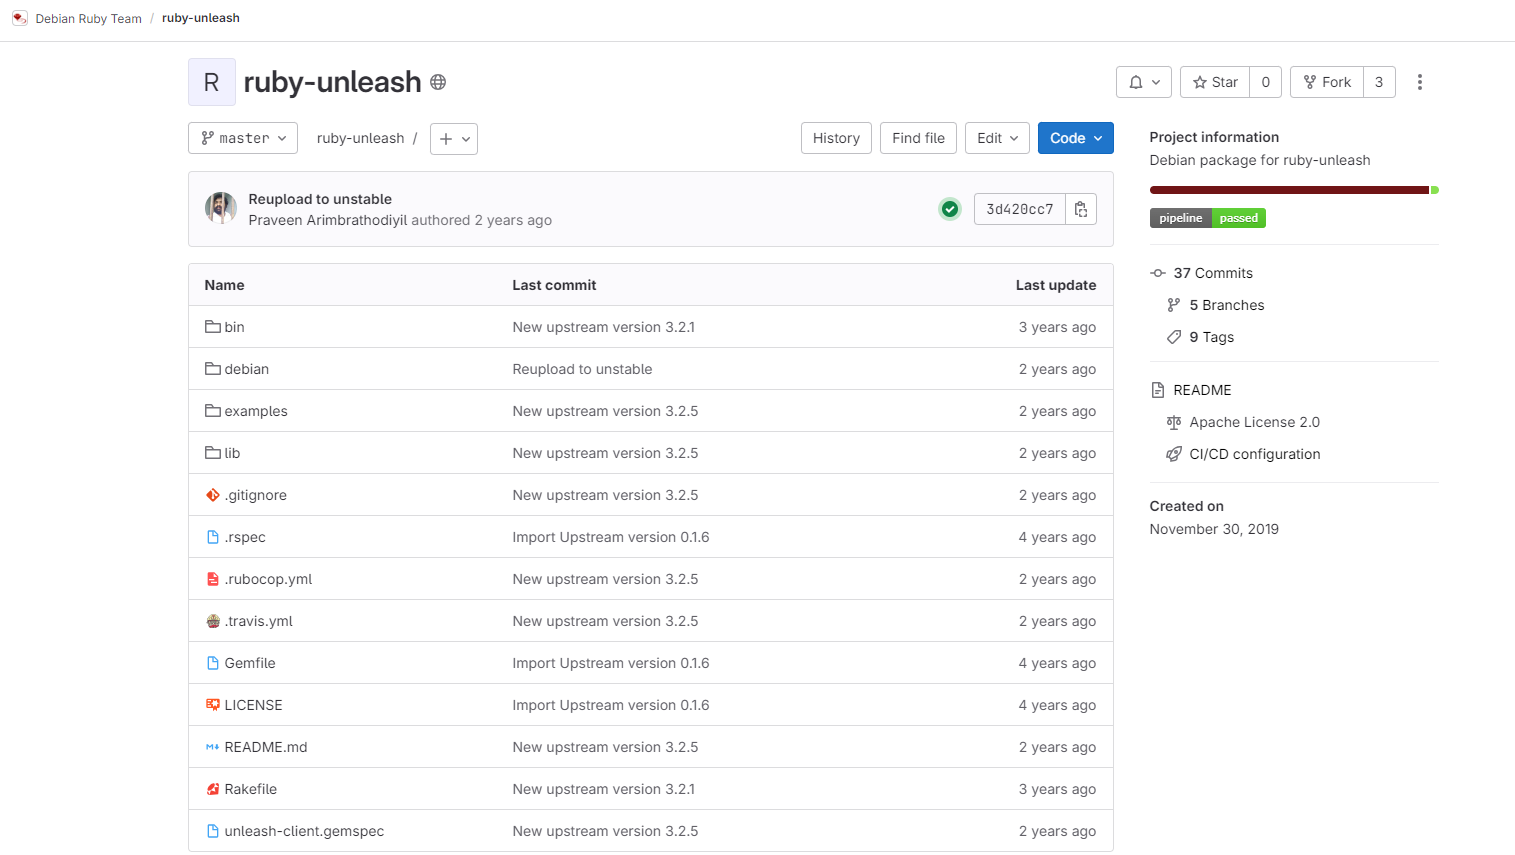This screenshot has height=855, width=1515.
Task: Open README.md in file list
Action: pos(266,747)
